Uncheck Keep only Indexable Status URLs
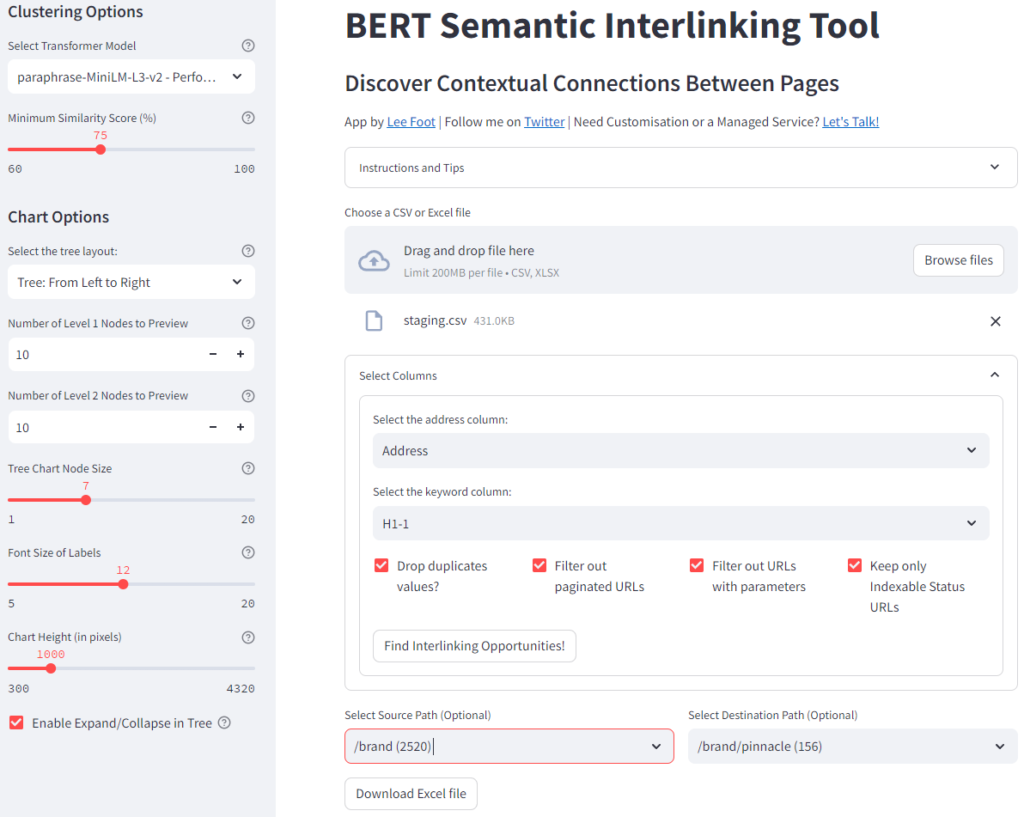1024x817 pixels. [x=854, y=566]
